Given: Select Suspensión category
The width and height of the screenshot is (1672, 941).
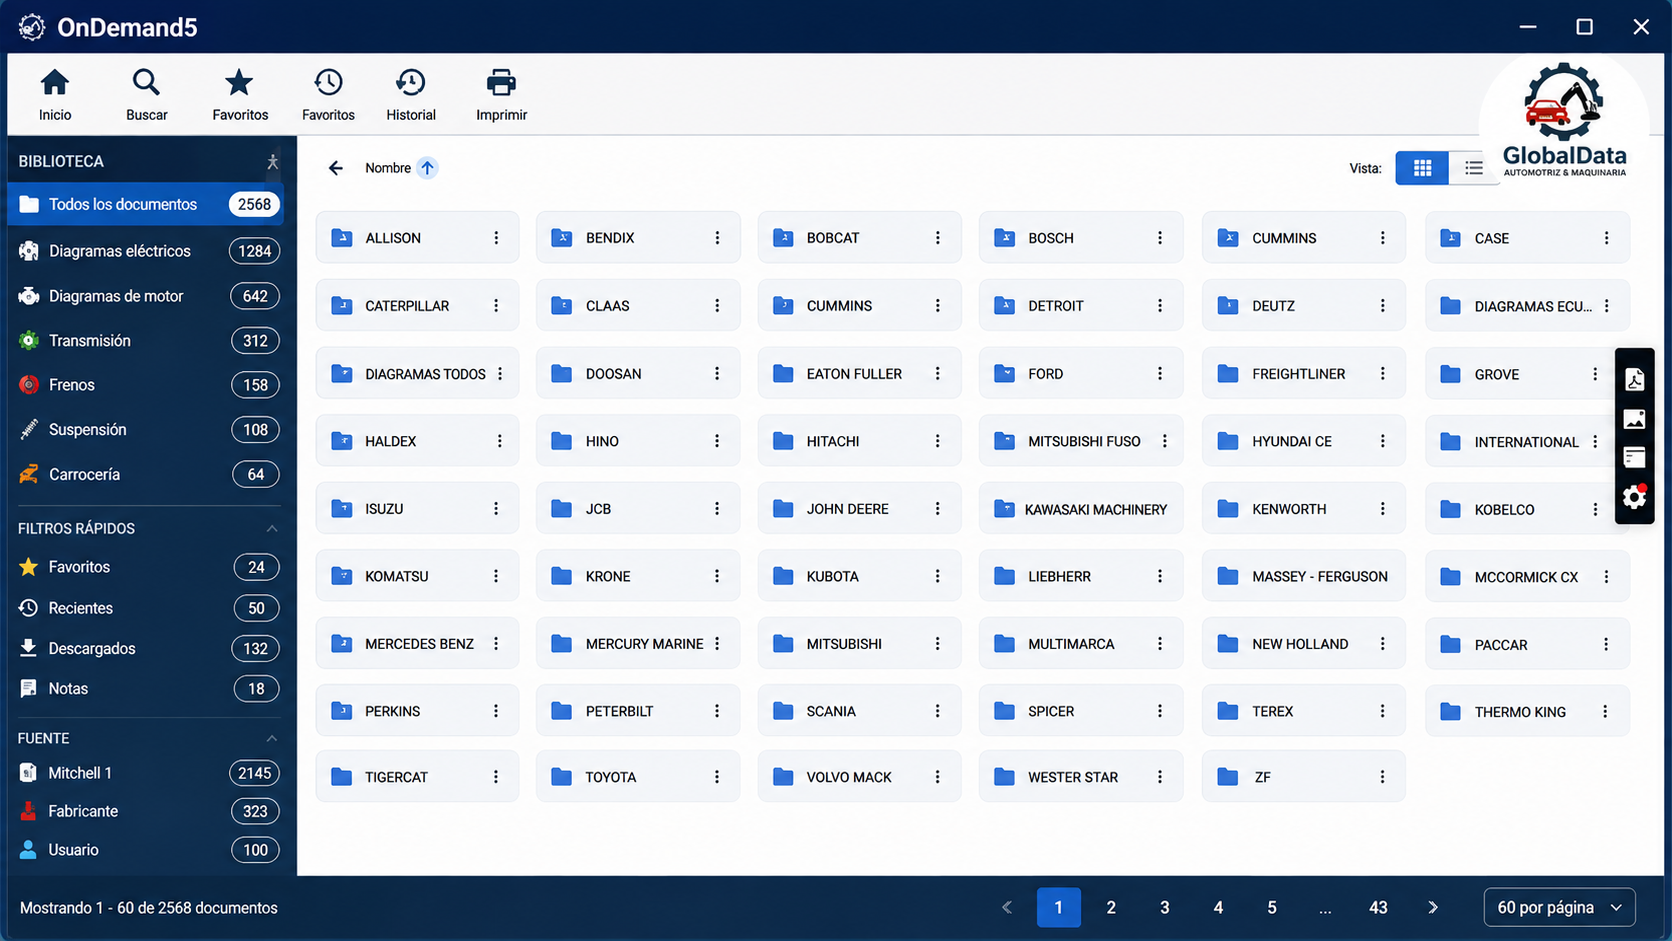Looking at the screenshot, I should (x=146, y=430).
